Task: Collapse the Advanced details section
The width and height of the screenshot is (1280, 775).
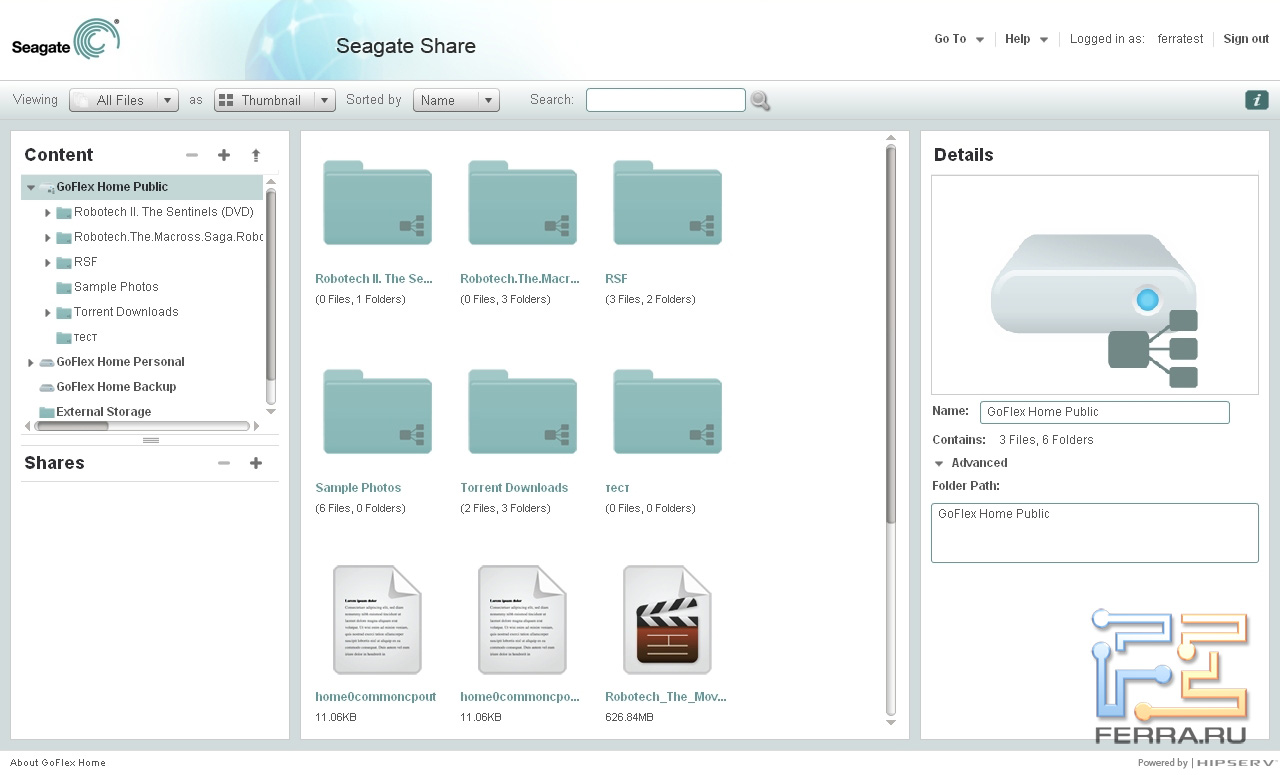Action: coord(939,463)
